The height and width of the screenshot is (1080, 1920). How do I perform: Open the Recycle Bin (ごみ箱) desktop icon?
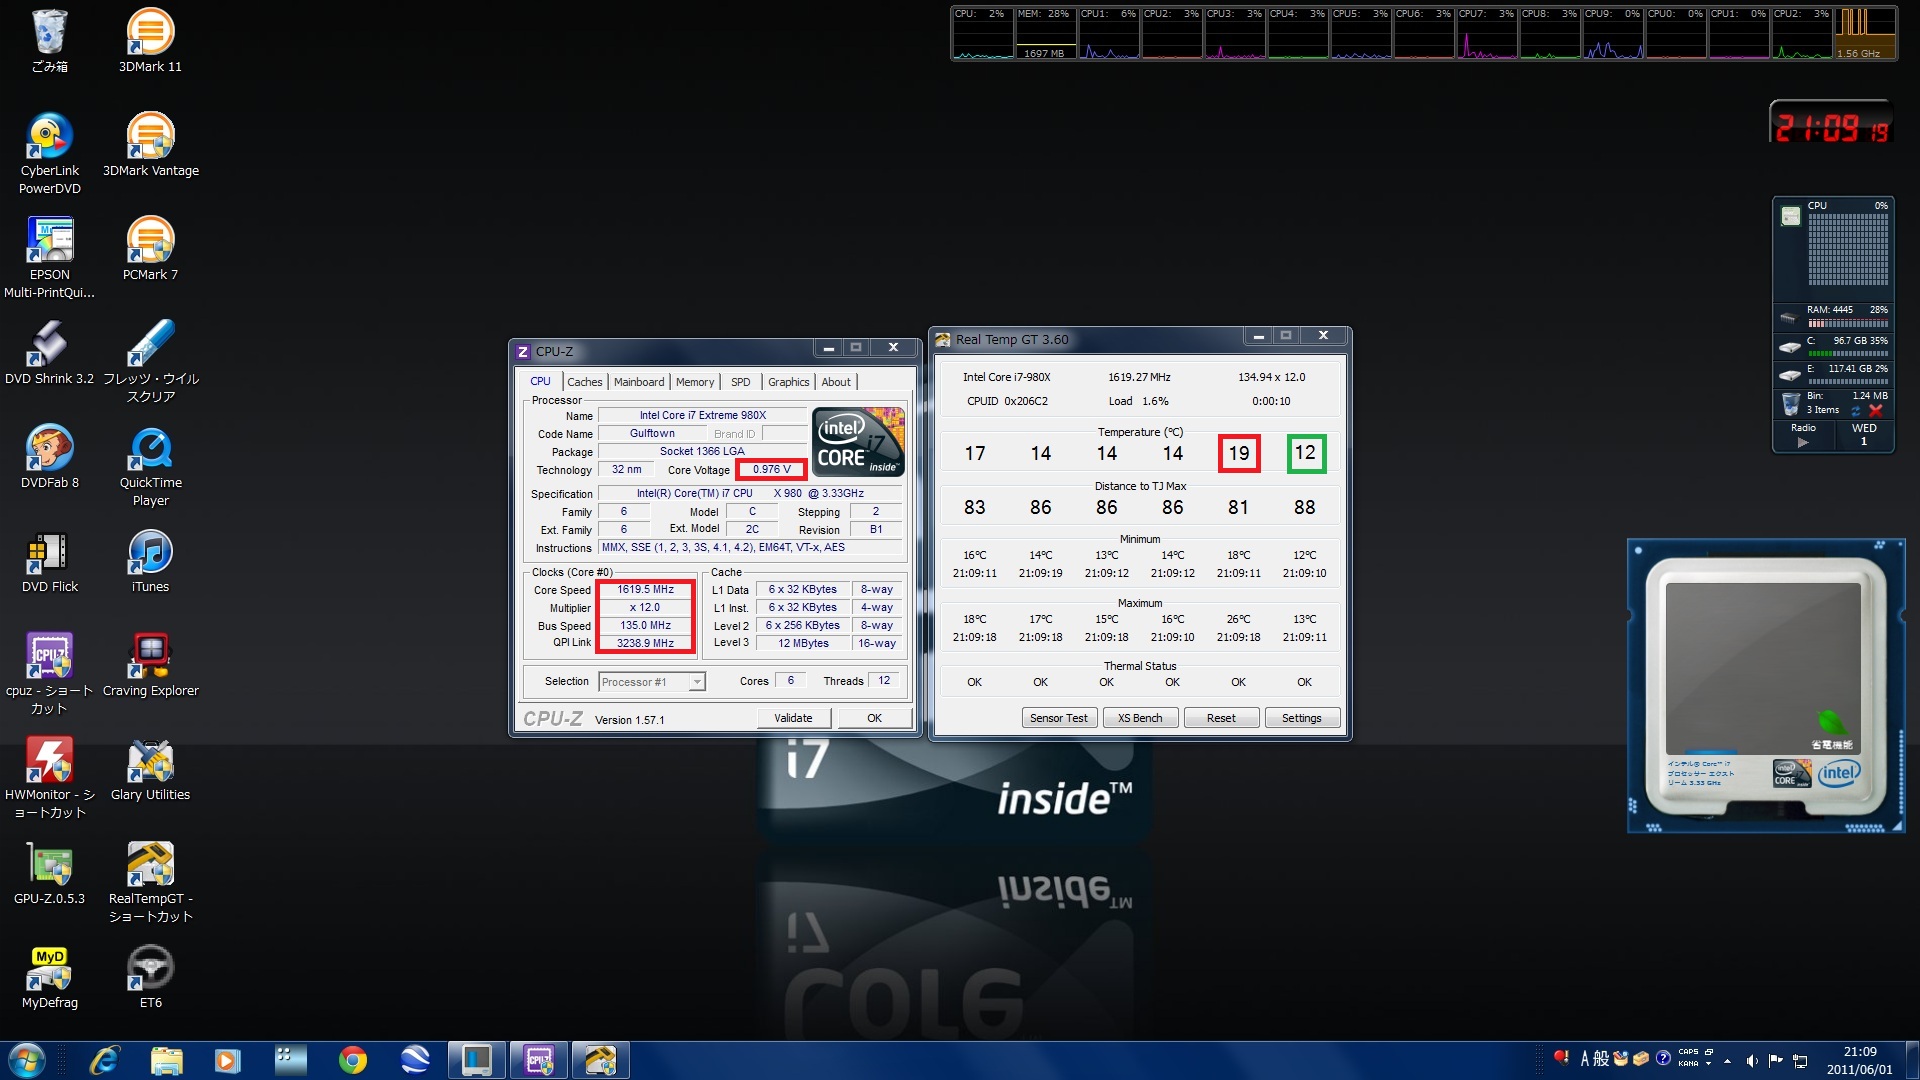click(x=49, y=40)
